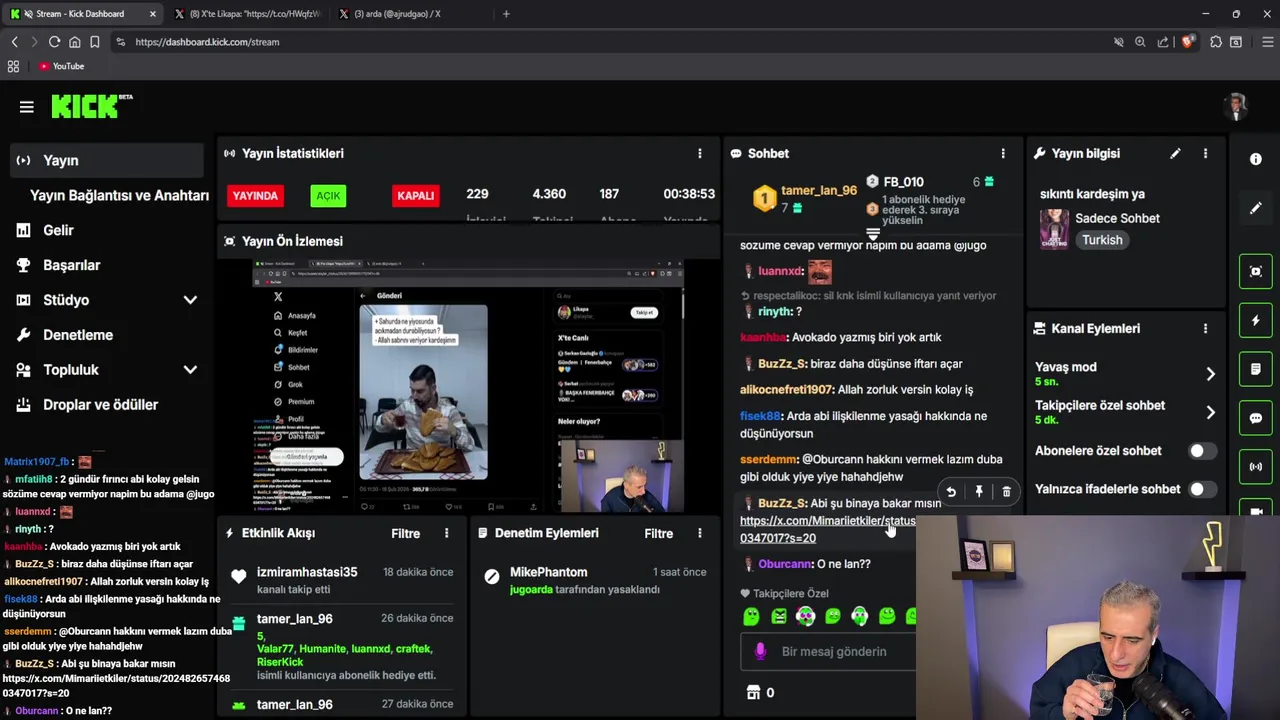The image size is (1280, 720).
Task: Open Sohbet panel three-dot menu
Action: coord(1003,153)
